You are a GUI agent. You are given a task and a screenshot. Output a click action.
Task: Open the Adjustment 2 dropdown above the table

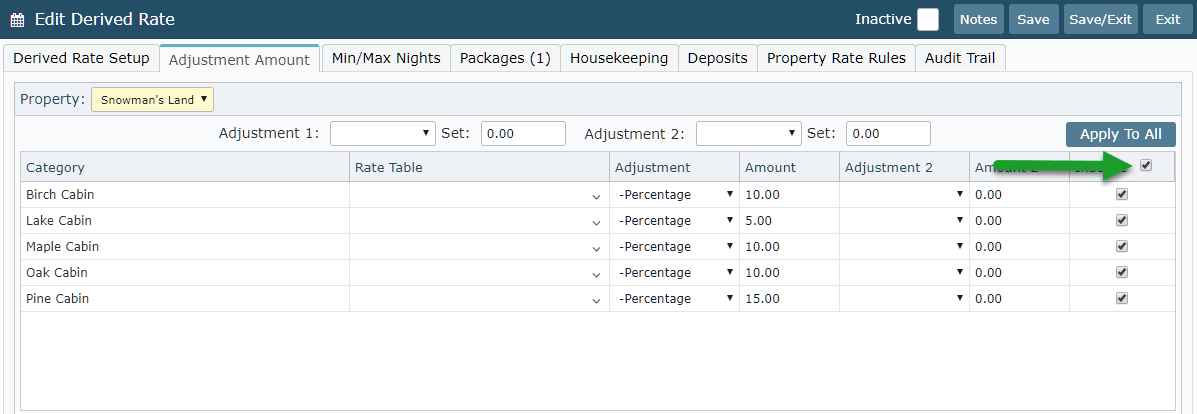749,133
